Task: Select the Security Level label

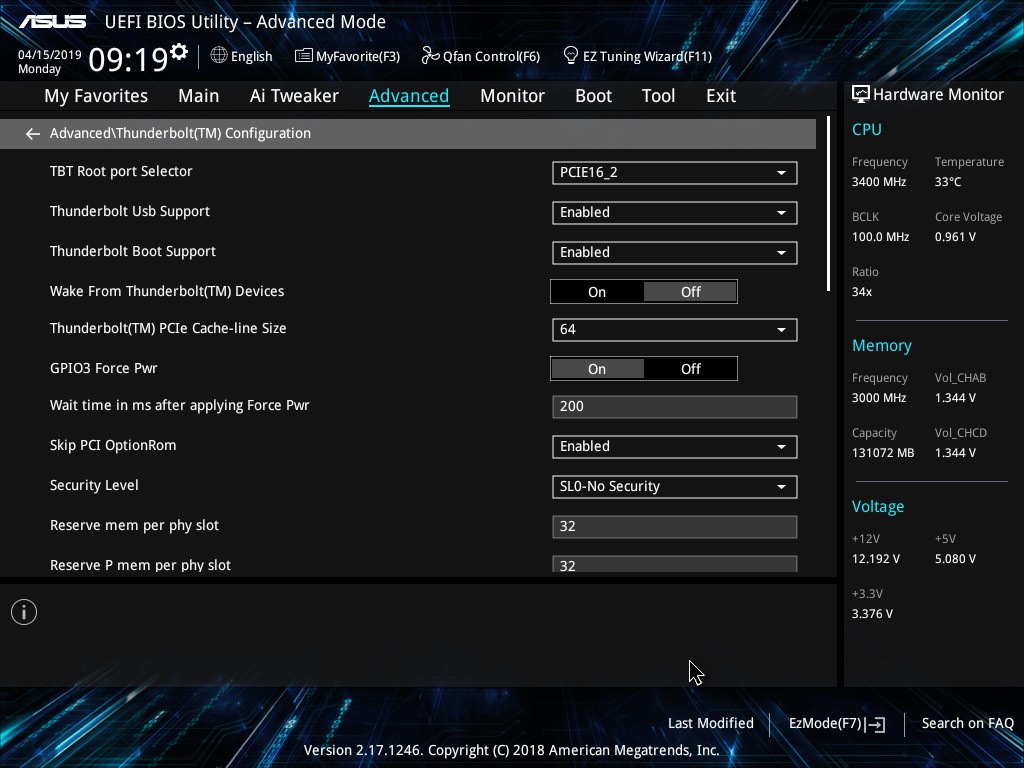Action: pos(94,485)
